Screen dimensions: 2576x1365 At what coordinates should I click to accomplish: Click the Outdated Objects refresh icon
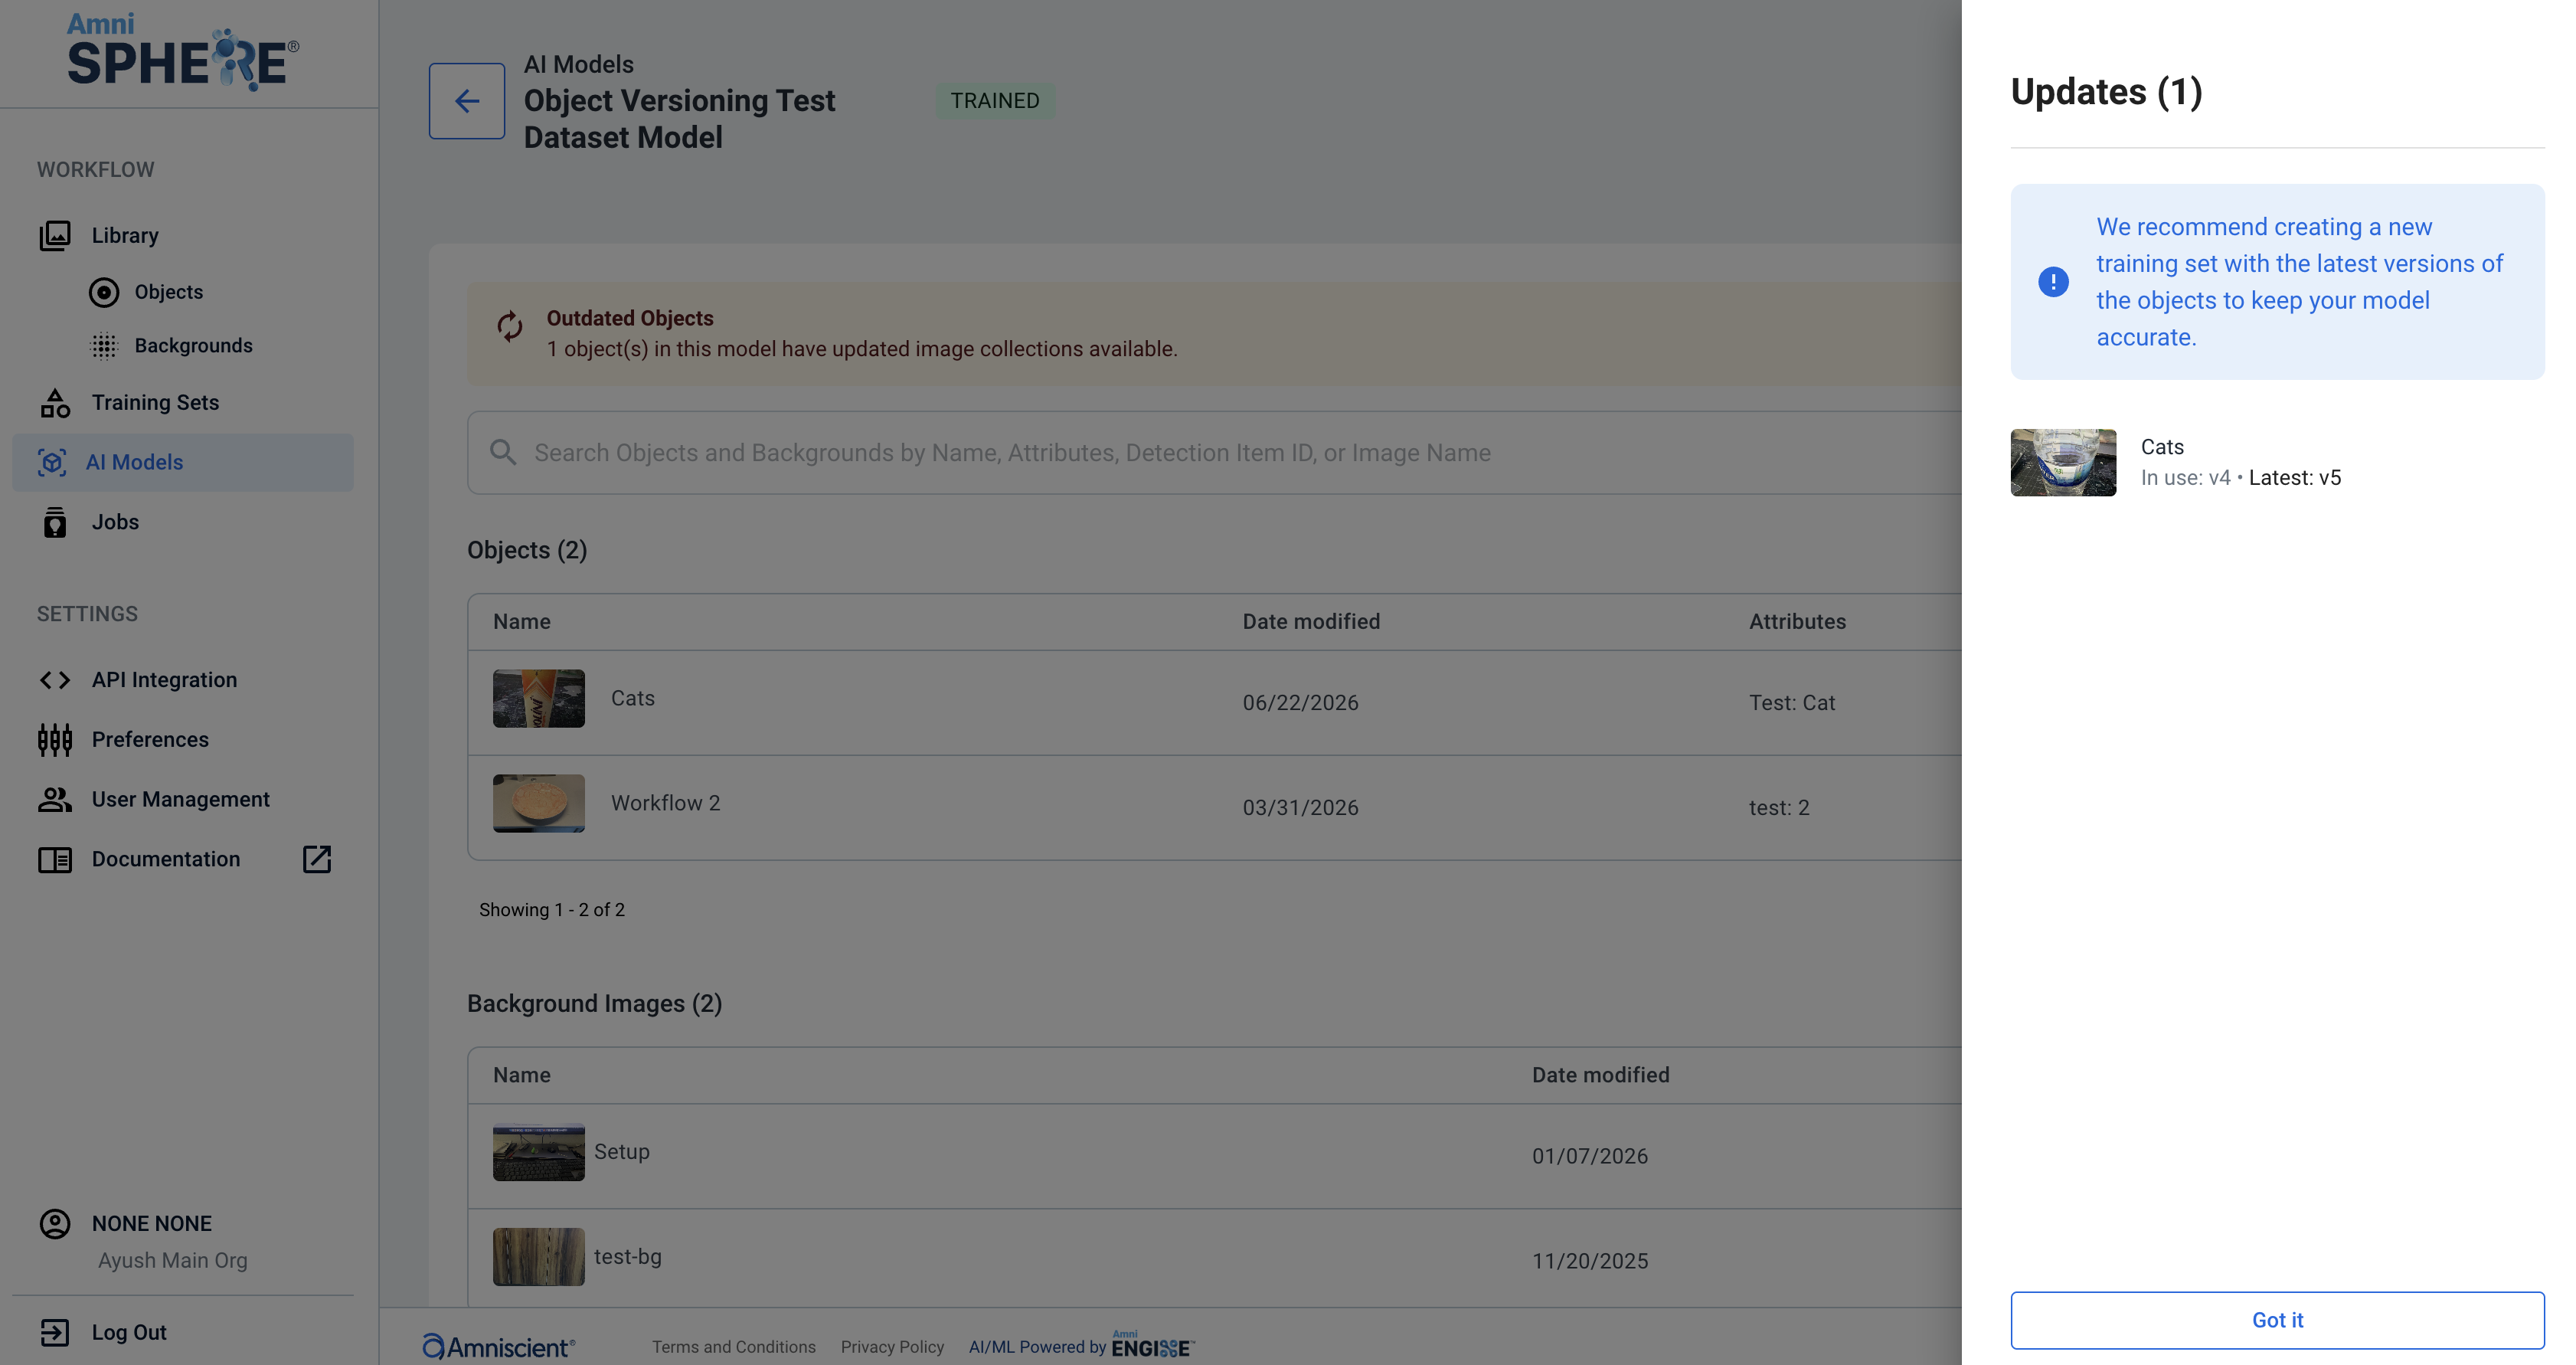510,326
